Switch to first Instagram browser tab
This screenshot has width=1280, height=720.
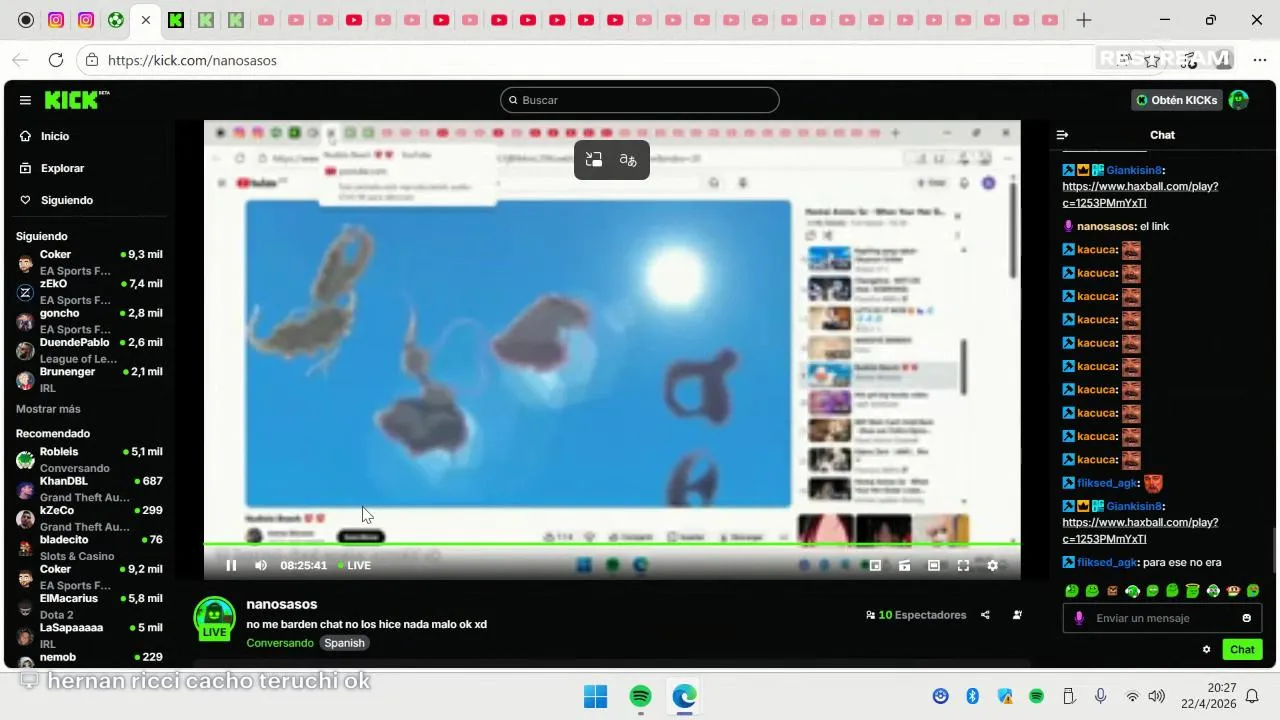(56, 20)
